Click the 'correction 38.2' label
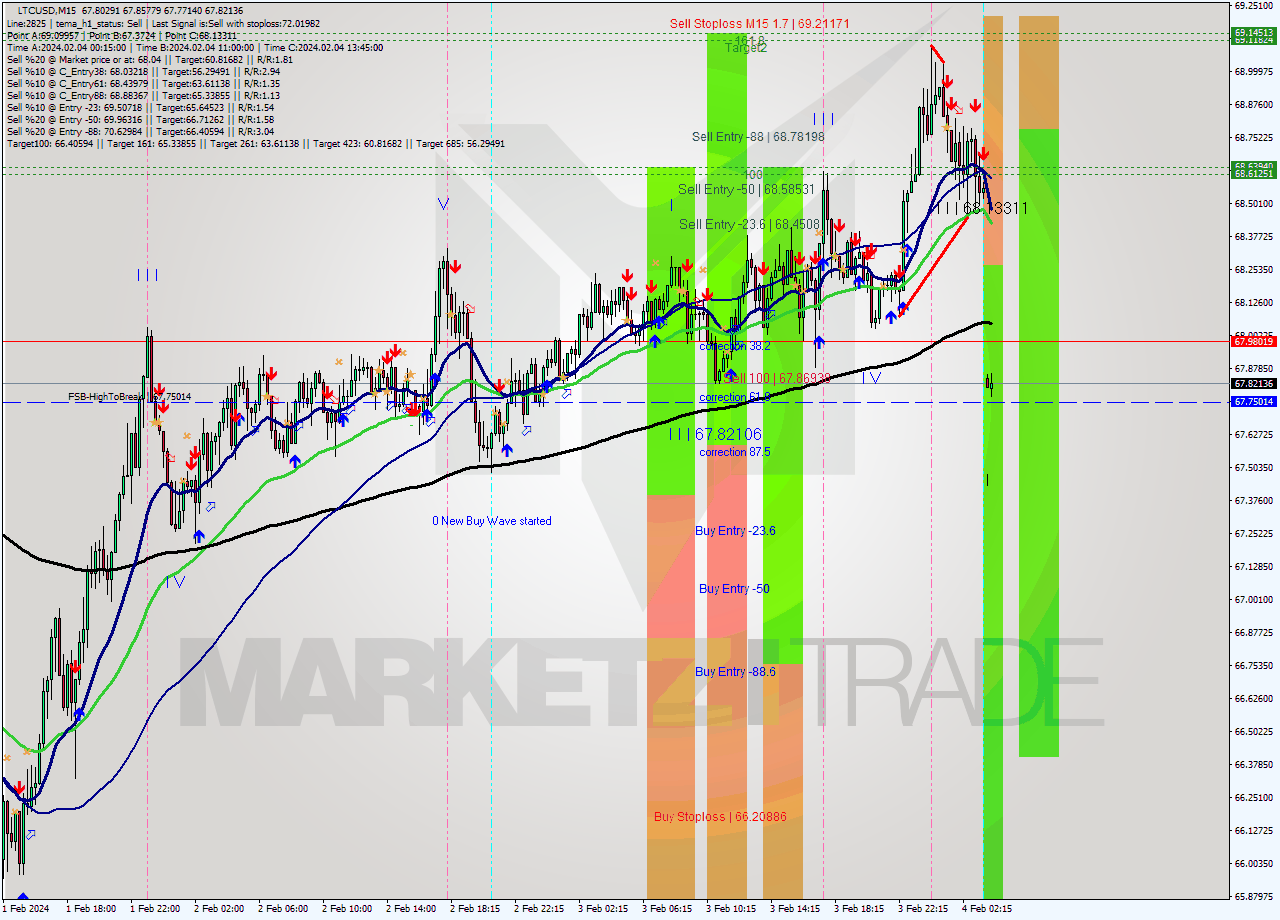 click(x=735, y=346)
